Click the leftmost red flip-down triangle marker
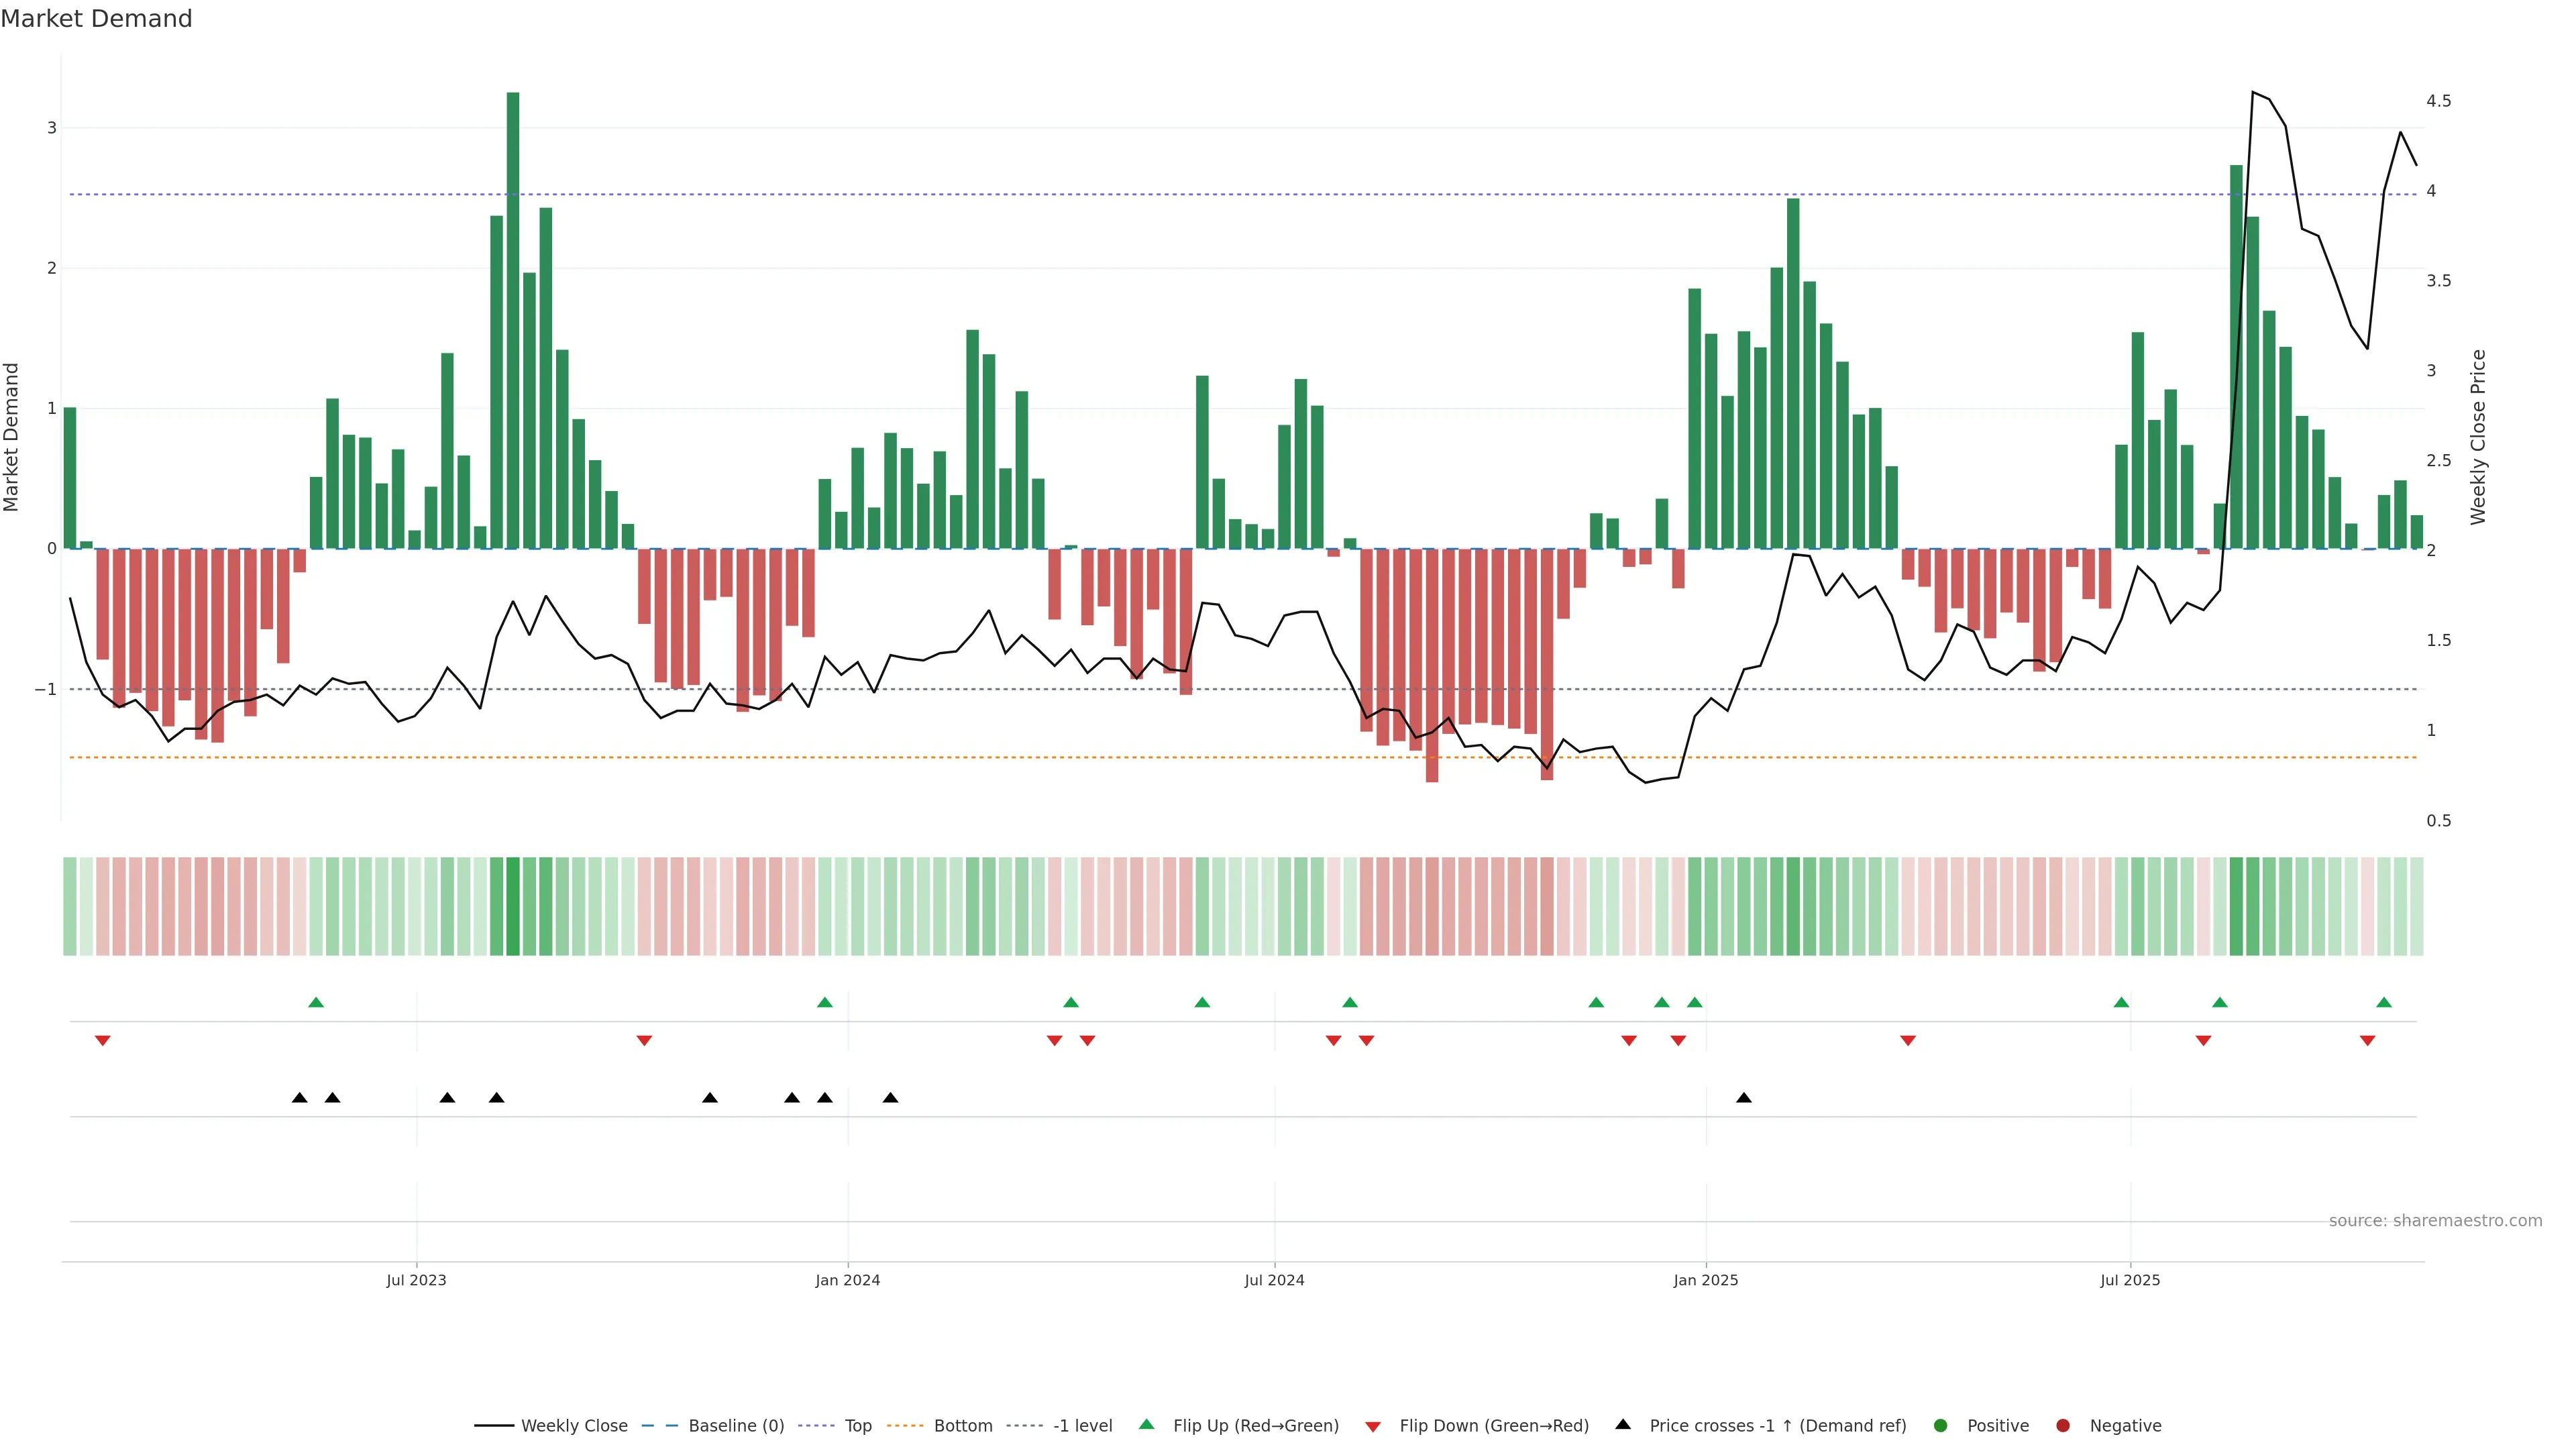The image size is (2576, 1449). (x=102, y=1041)
